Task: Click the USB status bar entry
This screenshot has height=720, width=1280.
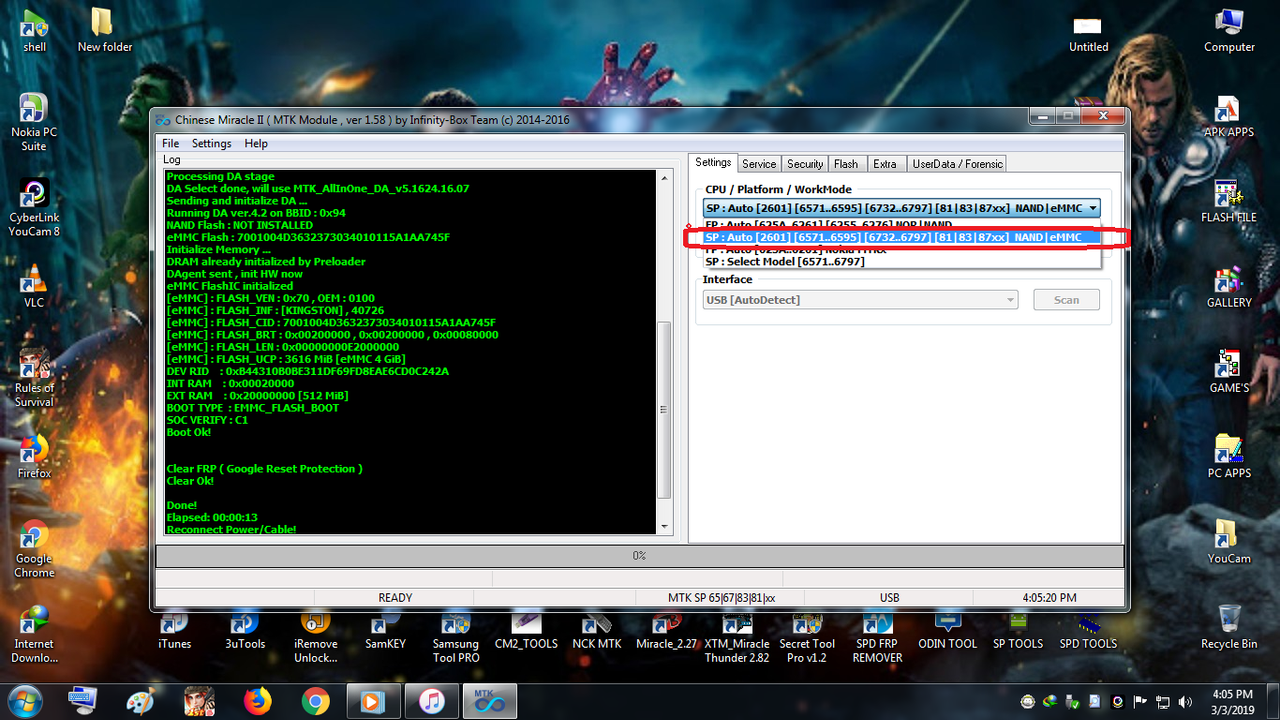Action: [889, 598]
